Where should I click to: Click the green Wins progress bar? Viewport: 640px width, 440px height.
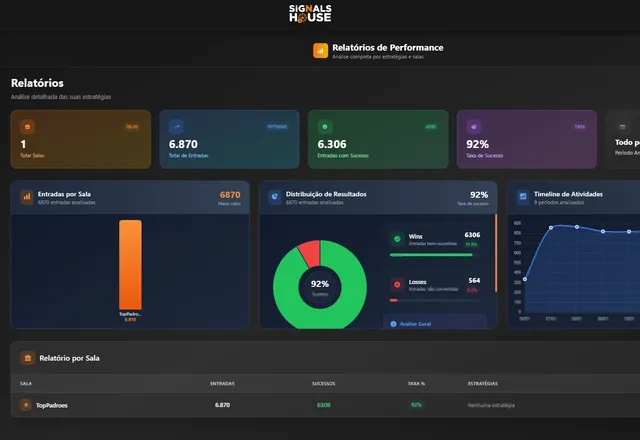(x=431, y=255)
